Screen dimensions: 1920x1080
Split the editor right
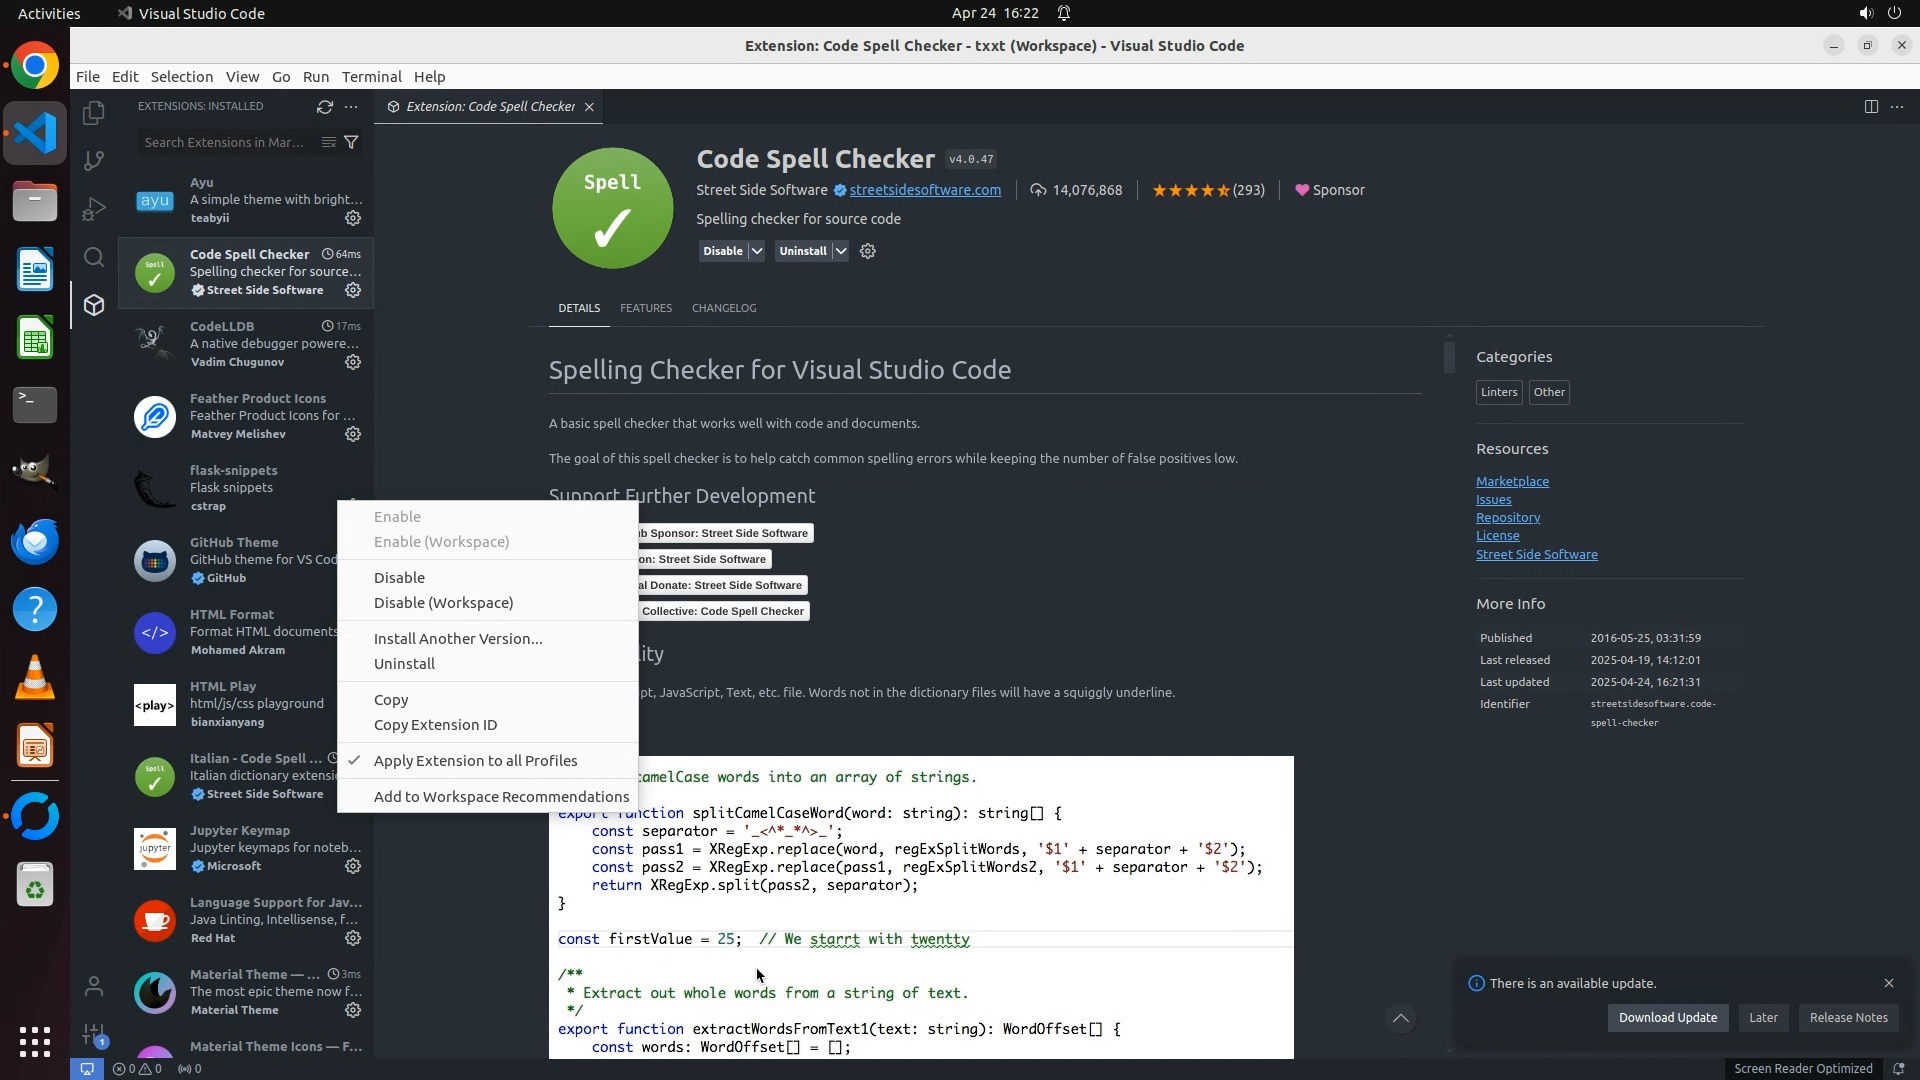point(1871,106)
